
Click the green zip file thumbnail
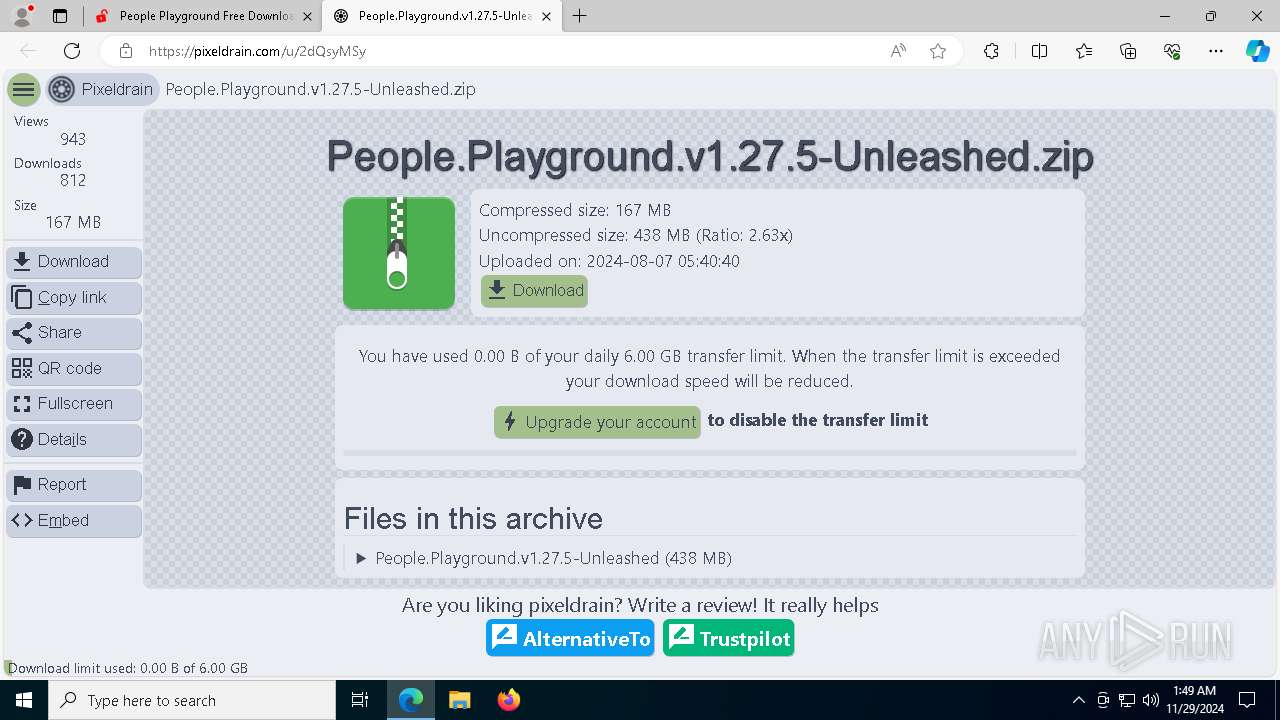coord(399,253)
